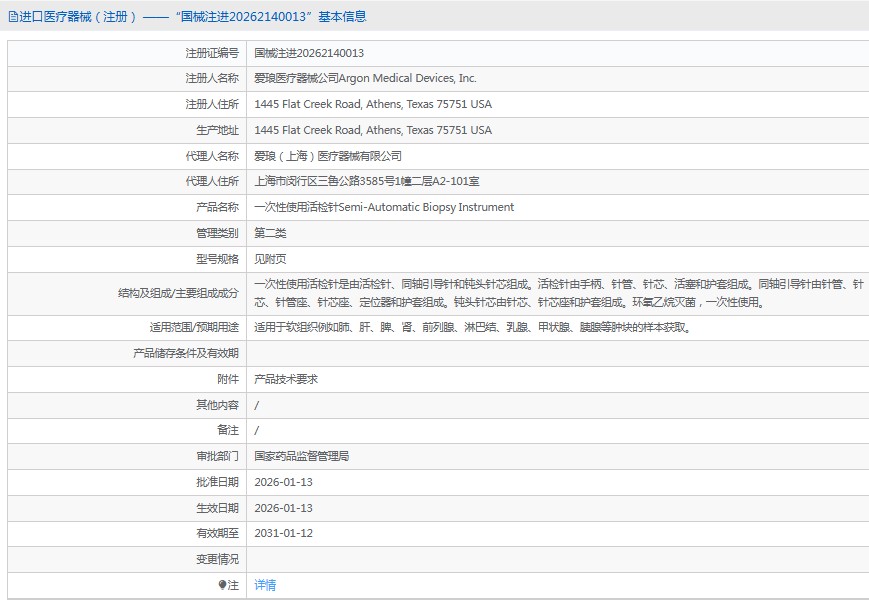This screenshot has height=607, width=869.
Task: Click the 注册人名称 row label
Action: [x=212, y=78]
